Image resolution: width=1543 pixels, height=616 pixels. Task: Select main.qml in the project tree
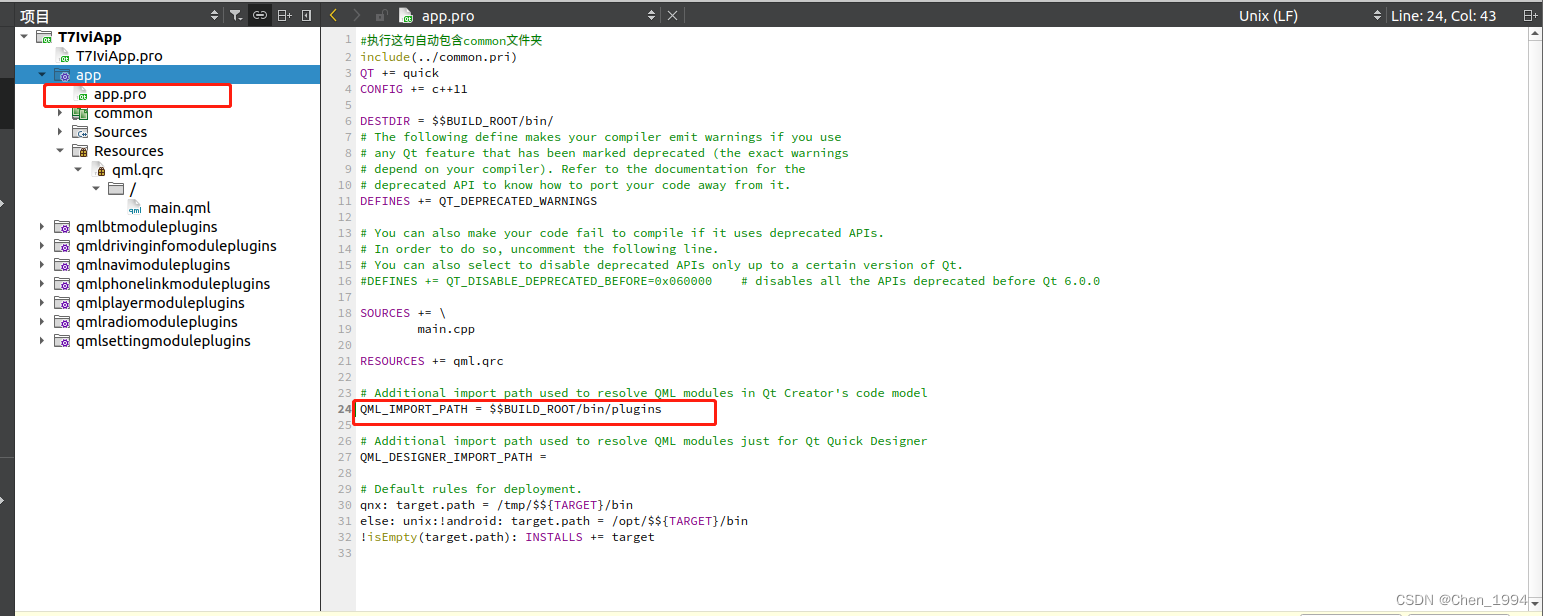point(180,207)
